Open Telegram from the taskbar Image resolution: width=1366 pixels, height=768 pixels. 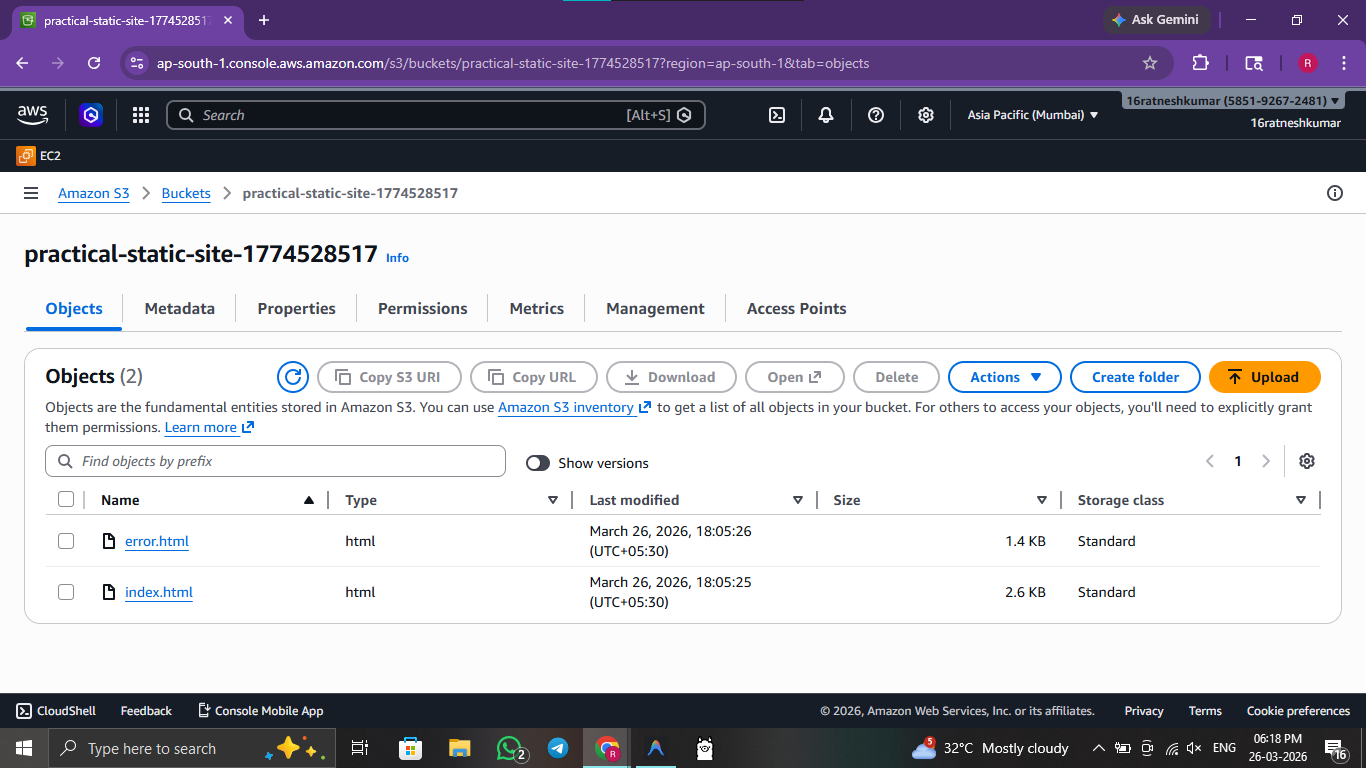pyautogui.click(x=558, y=748)
